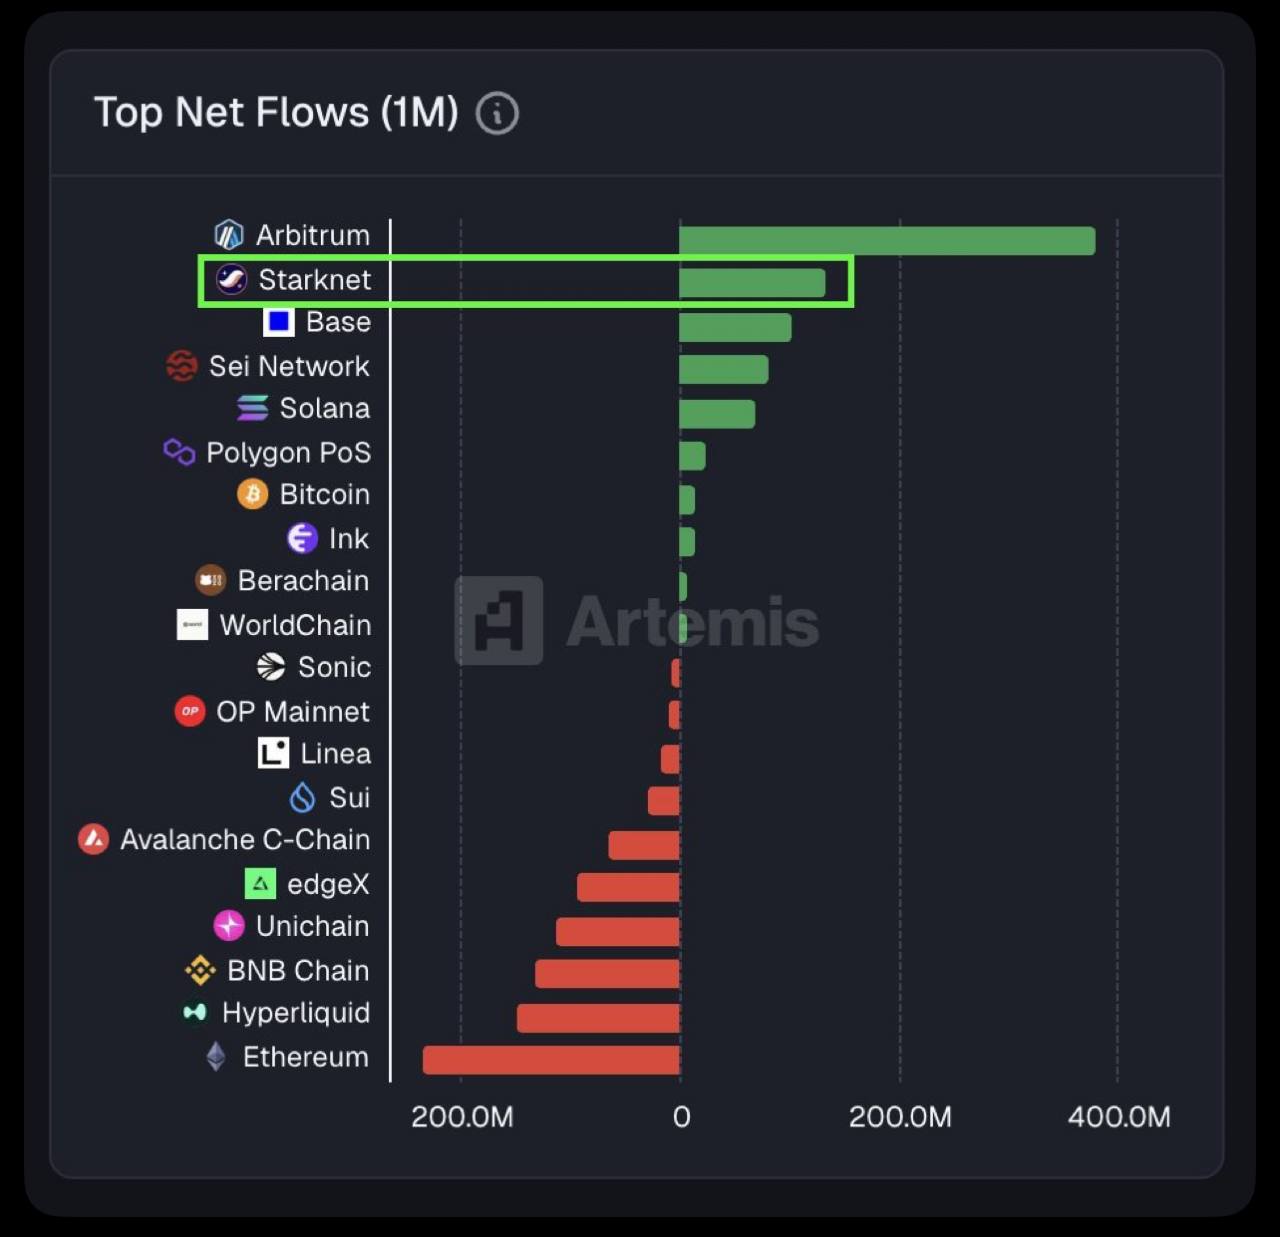Image resolution: width=1280 pixels, height=1237 pixels.
Task: Click the highlighted Starknet green bar
Action: click(752, 283)
